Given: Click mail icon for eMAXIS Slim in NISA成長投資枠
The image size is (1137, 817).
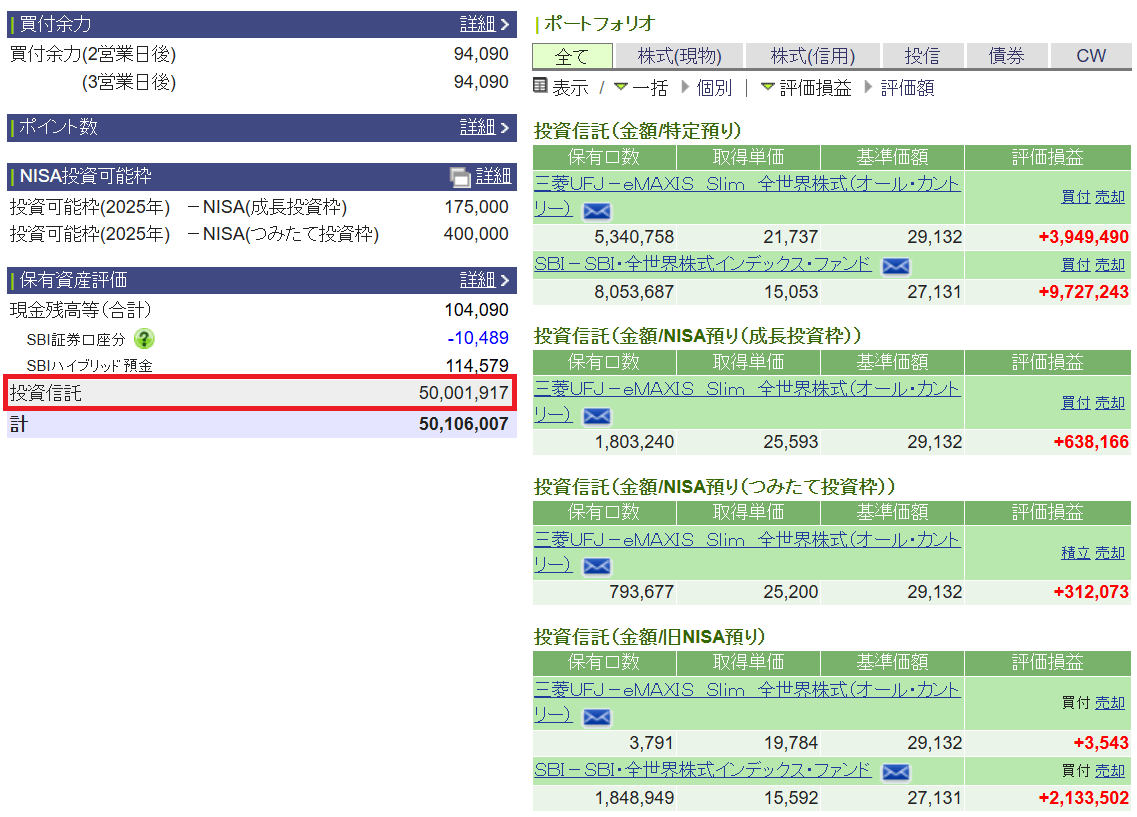Looking at the screenshot, I should (597, 416).
